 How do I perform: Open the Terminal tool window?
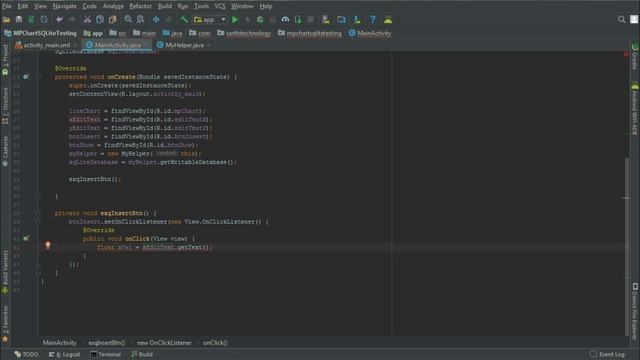(x=106, y=354)
